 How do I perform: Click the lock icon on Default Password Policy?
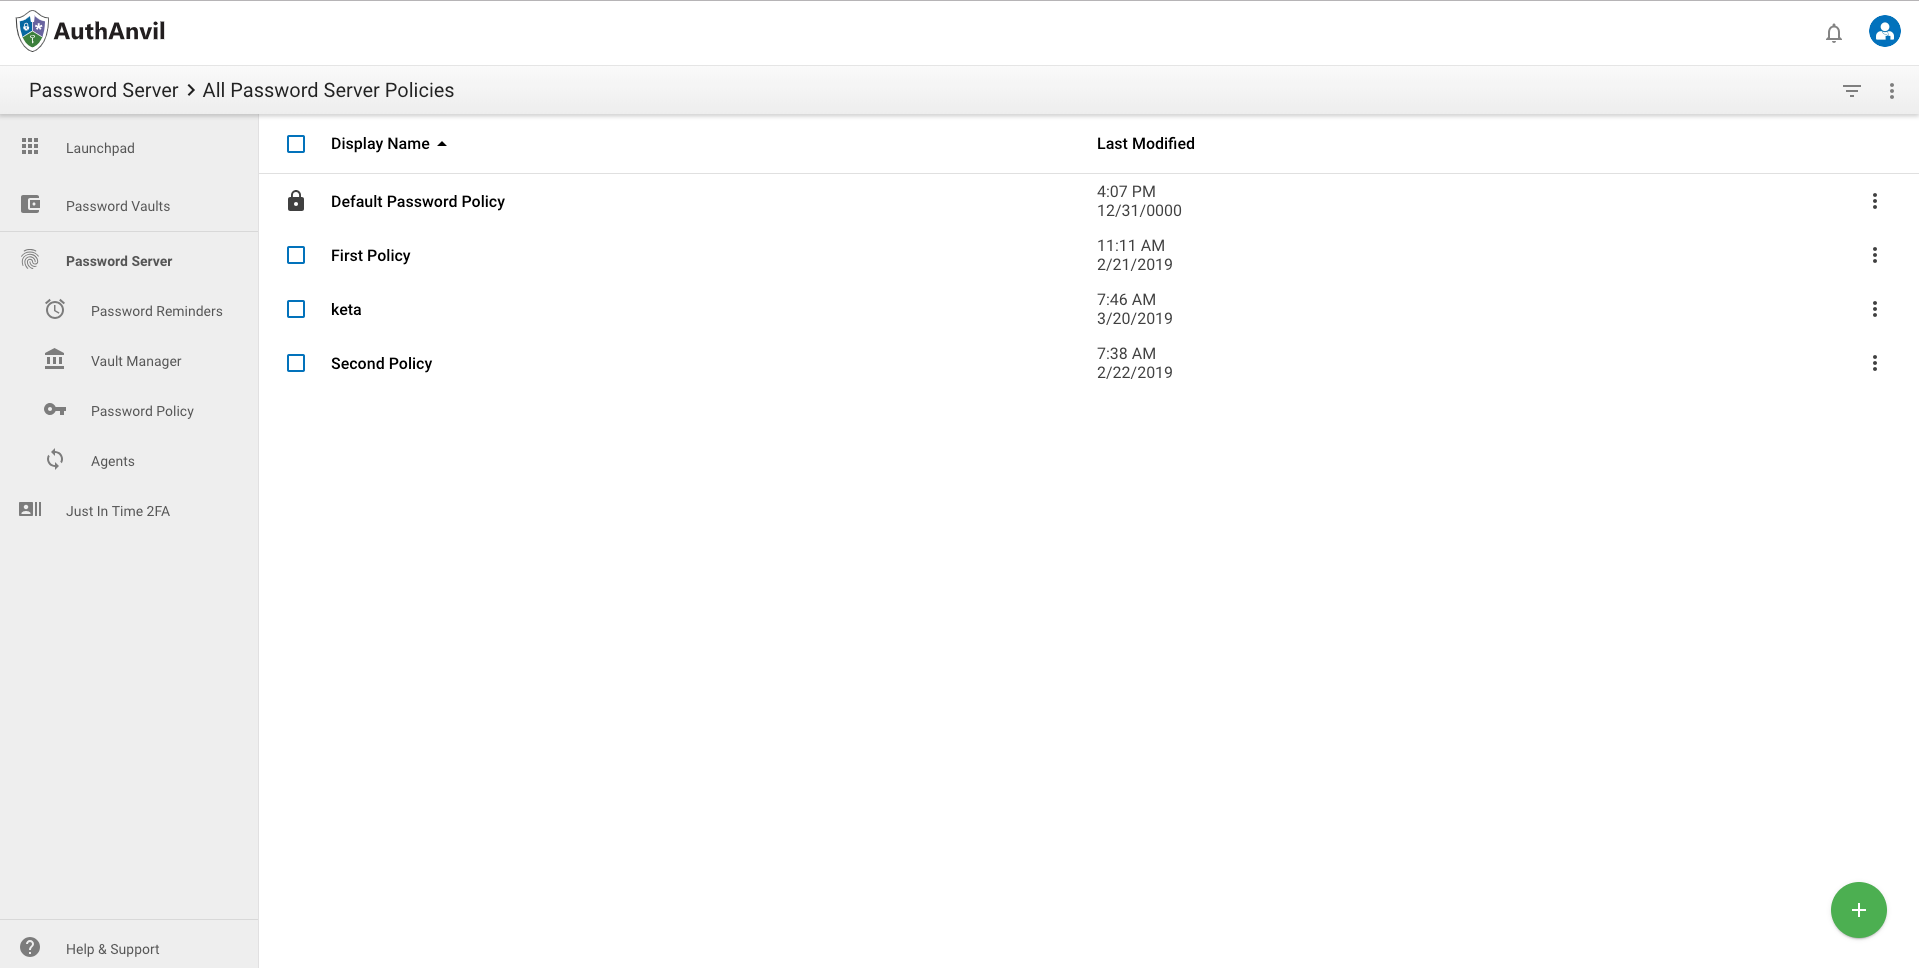pos(296,200)
